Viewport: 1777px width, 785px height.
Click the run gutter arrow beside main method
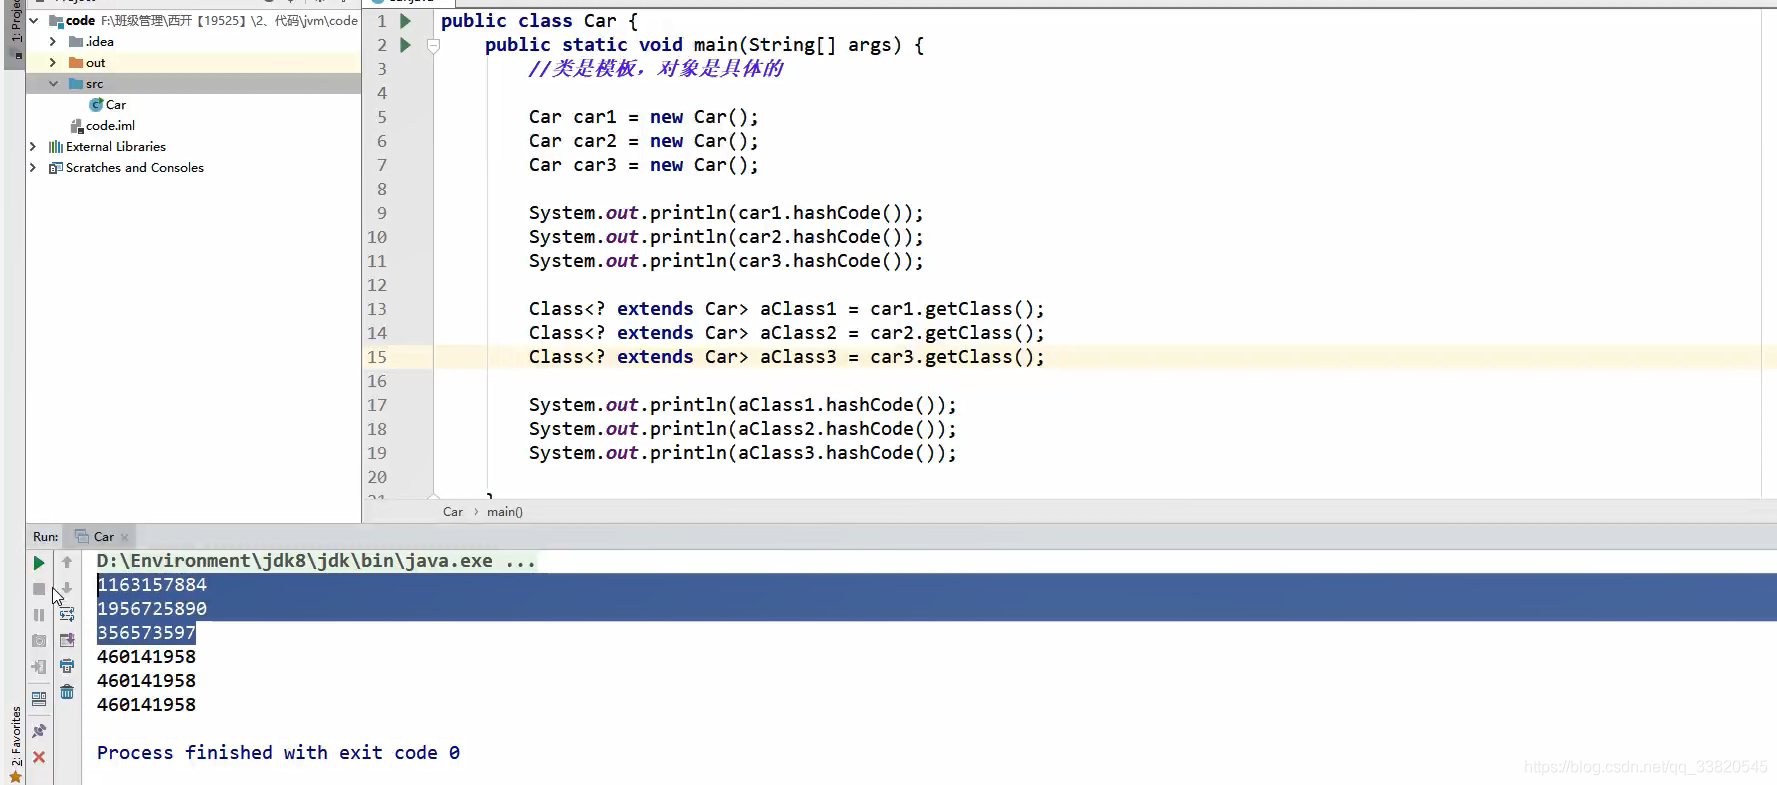point(405,44)
